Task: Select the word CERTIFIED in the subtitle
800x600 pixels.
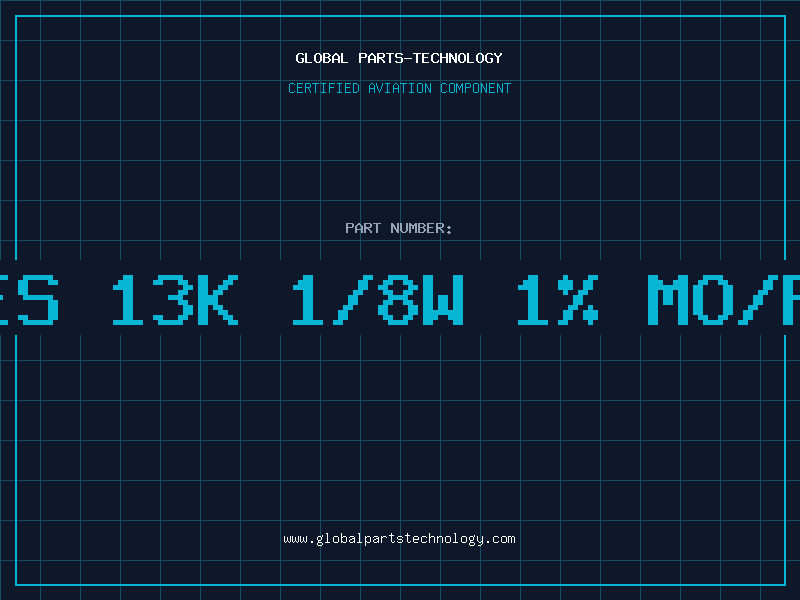Action: 324,88
